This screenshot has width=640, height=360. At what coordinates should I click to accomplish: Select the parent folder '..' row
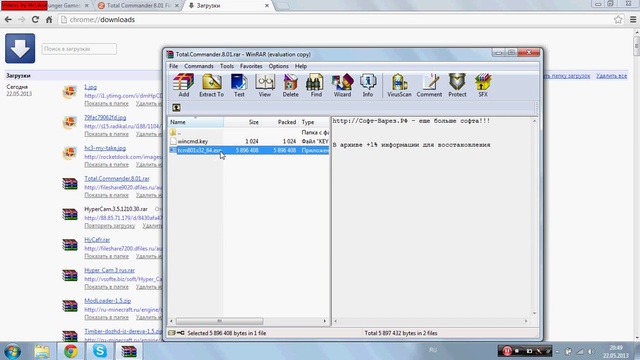coord(249,132)
